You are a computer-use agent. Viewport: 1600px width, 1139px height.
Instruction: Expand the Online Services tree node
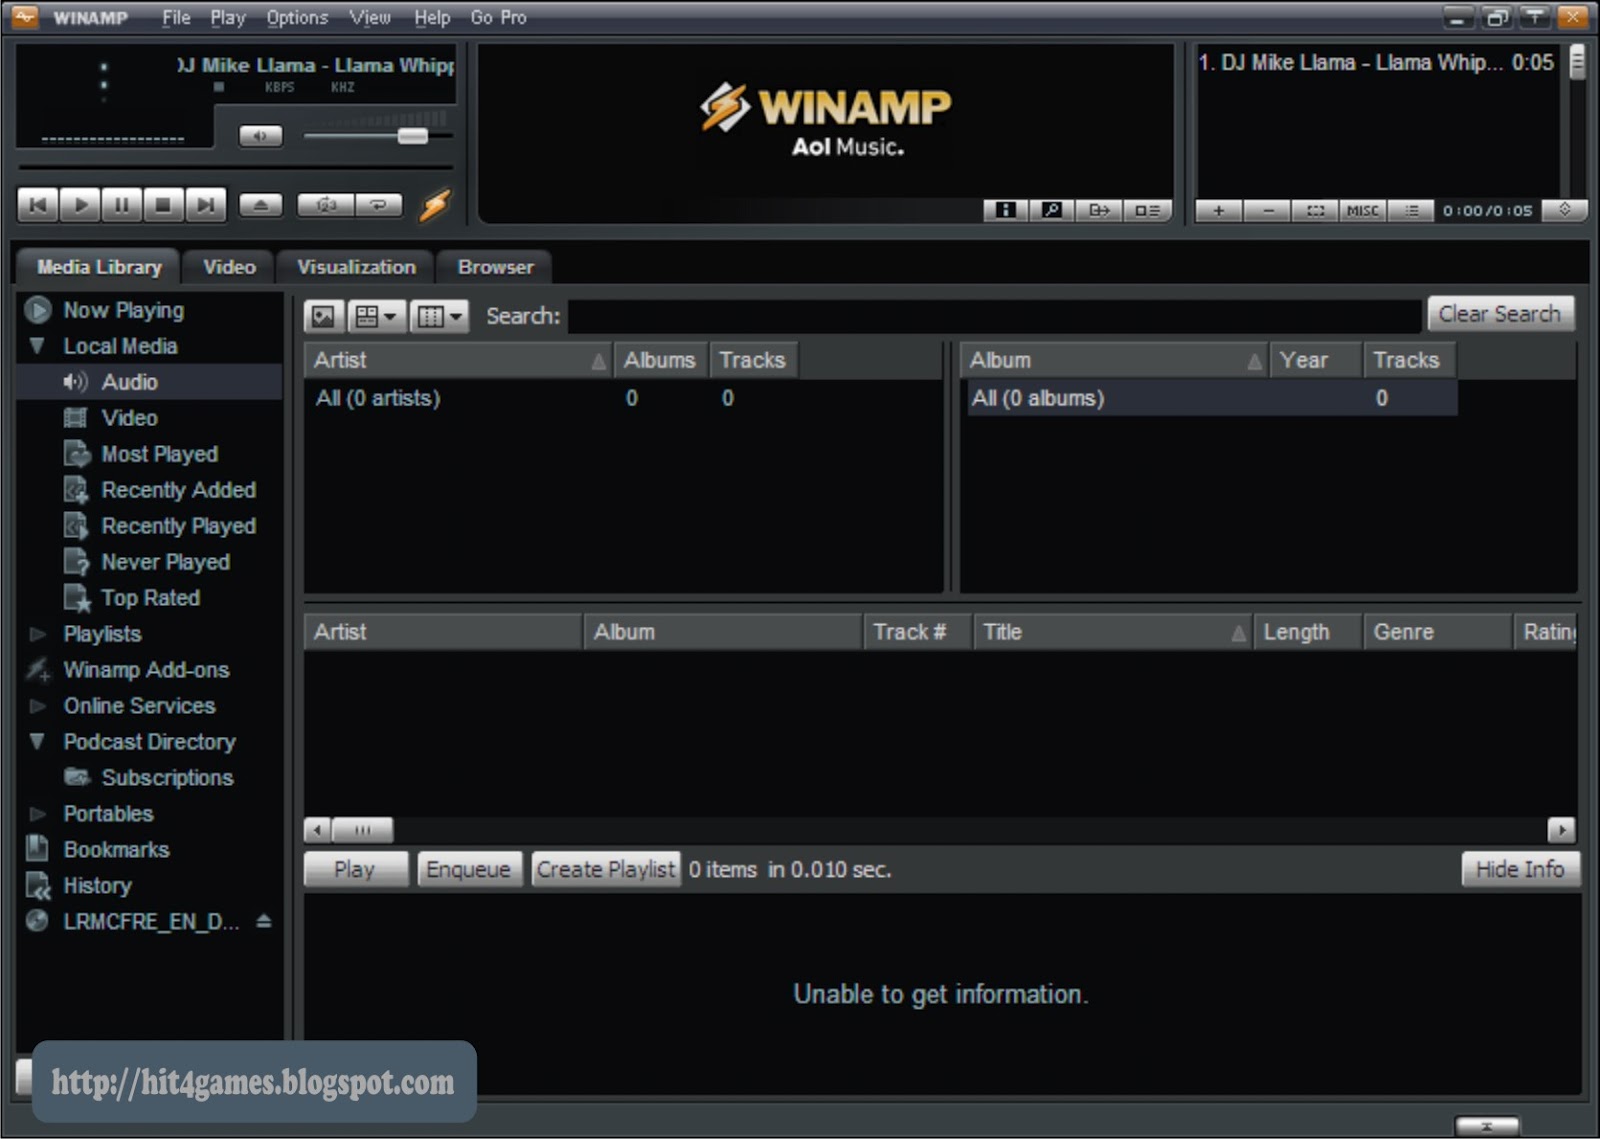pos(37,706)
